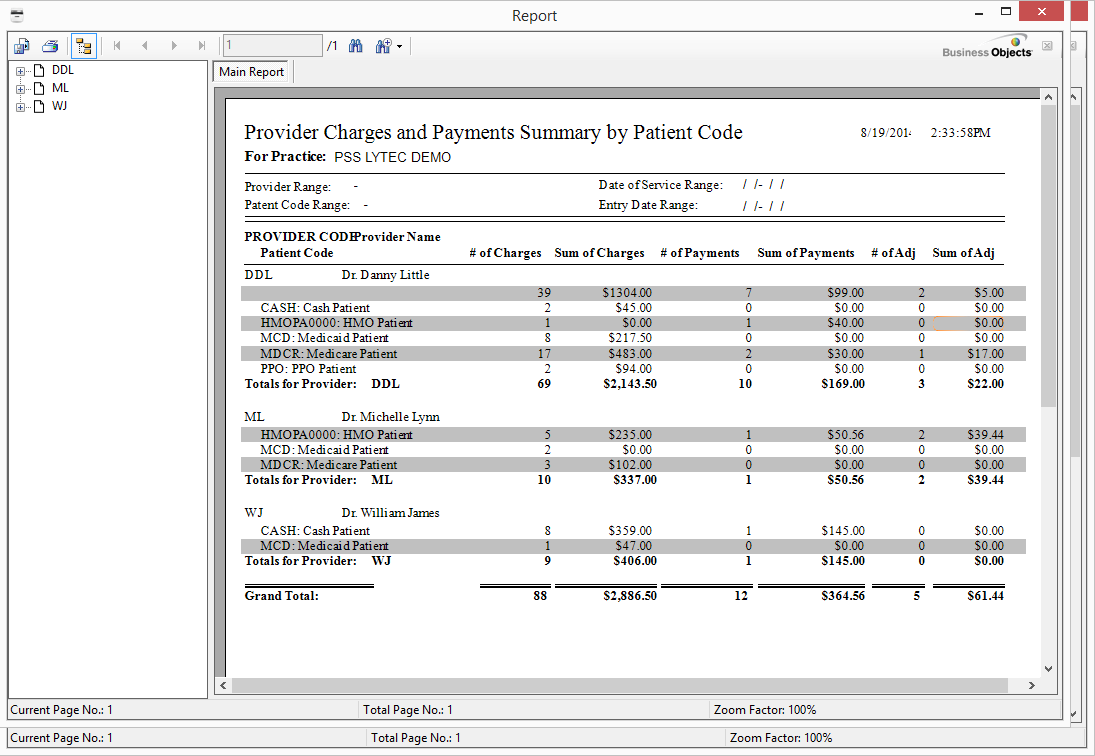Select DDL in the group tree
The width and height of the screenshot is (1095, 756).
tap(62, 70)
